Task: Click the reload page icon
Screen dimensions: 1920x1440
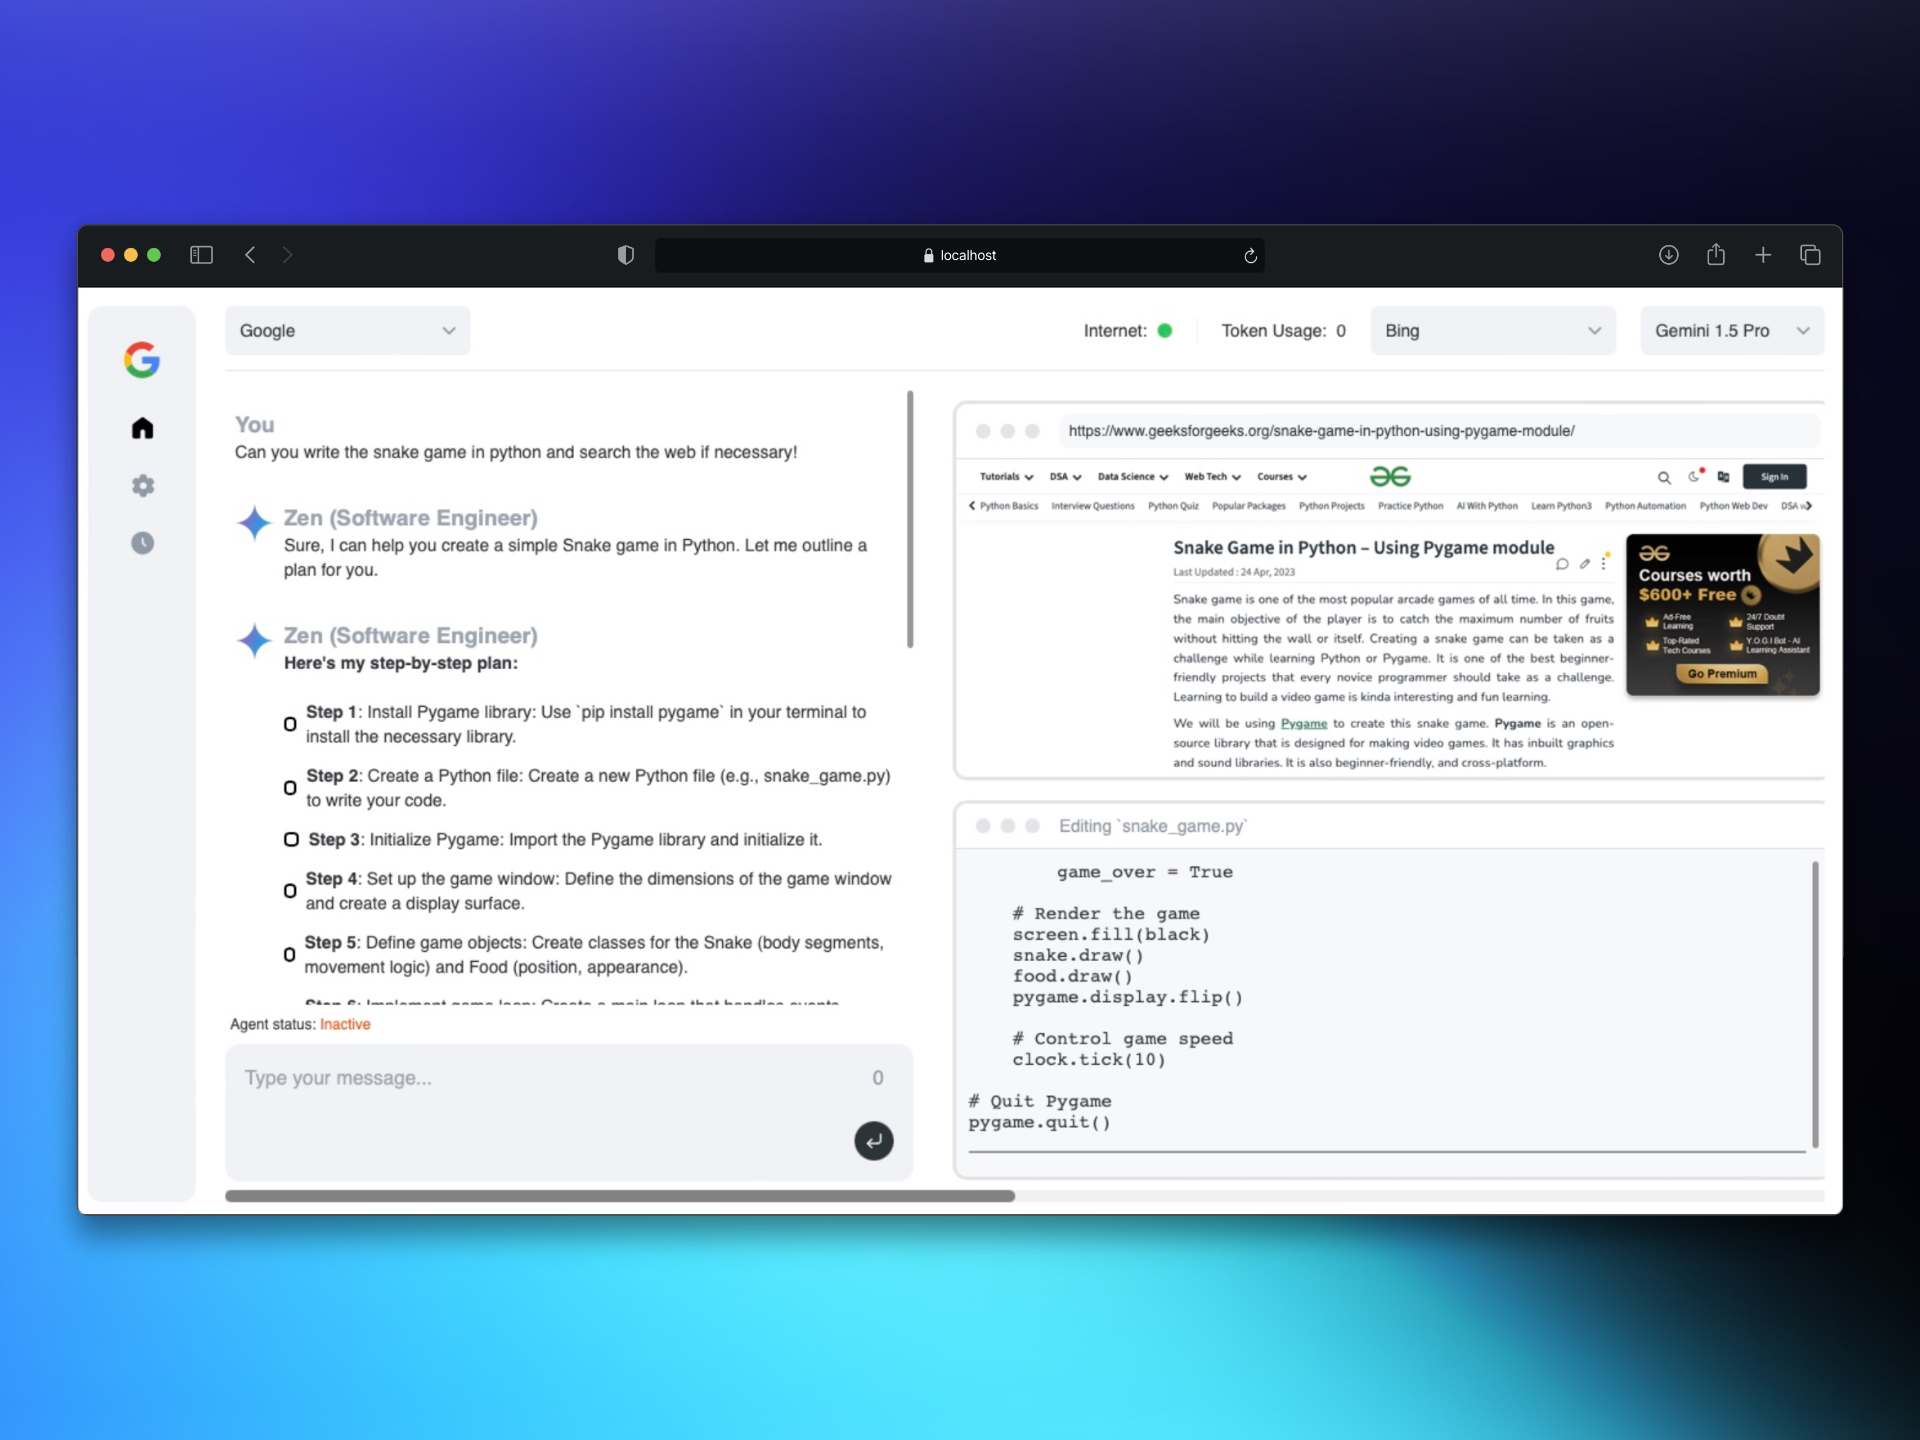Action: point(1250,256)
